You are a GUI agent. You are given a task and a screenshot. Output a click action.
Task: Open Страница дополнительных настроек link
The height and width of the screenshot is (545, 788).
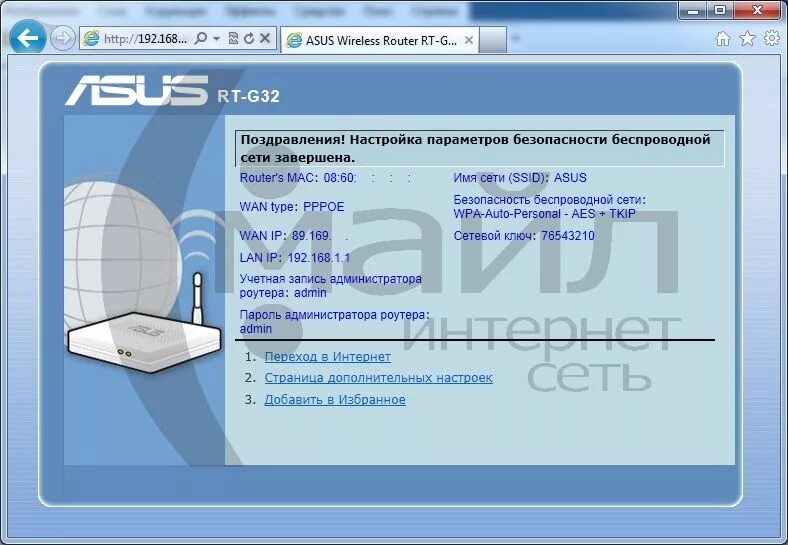(378, 378)
